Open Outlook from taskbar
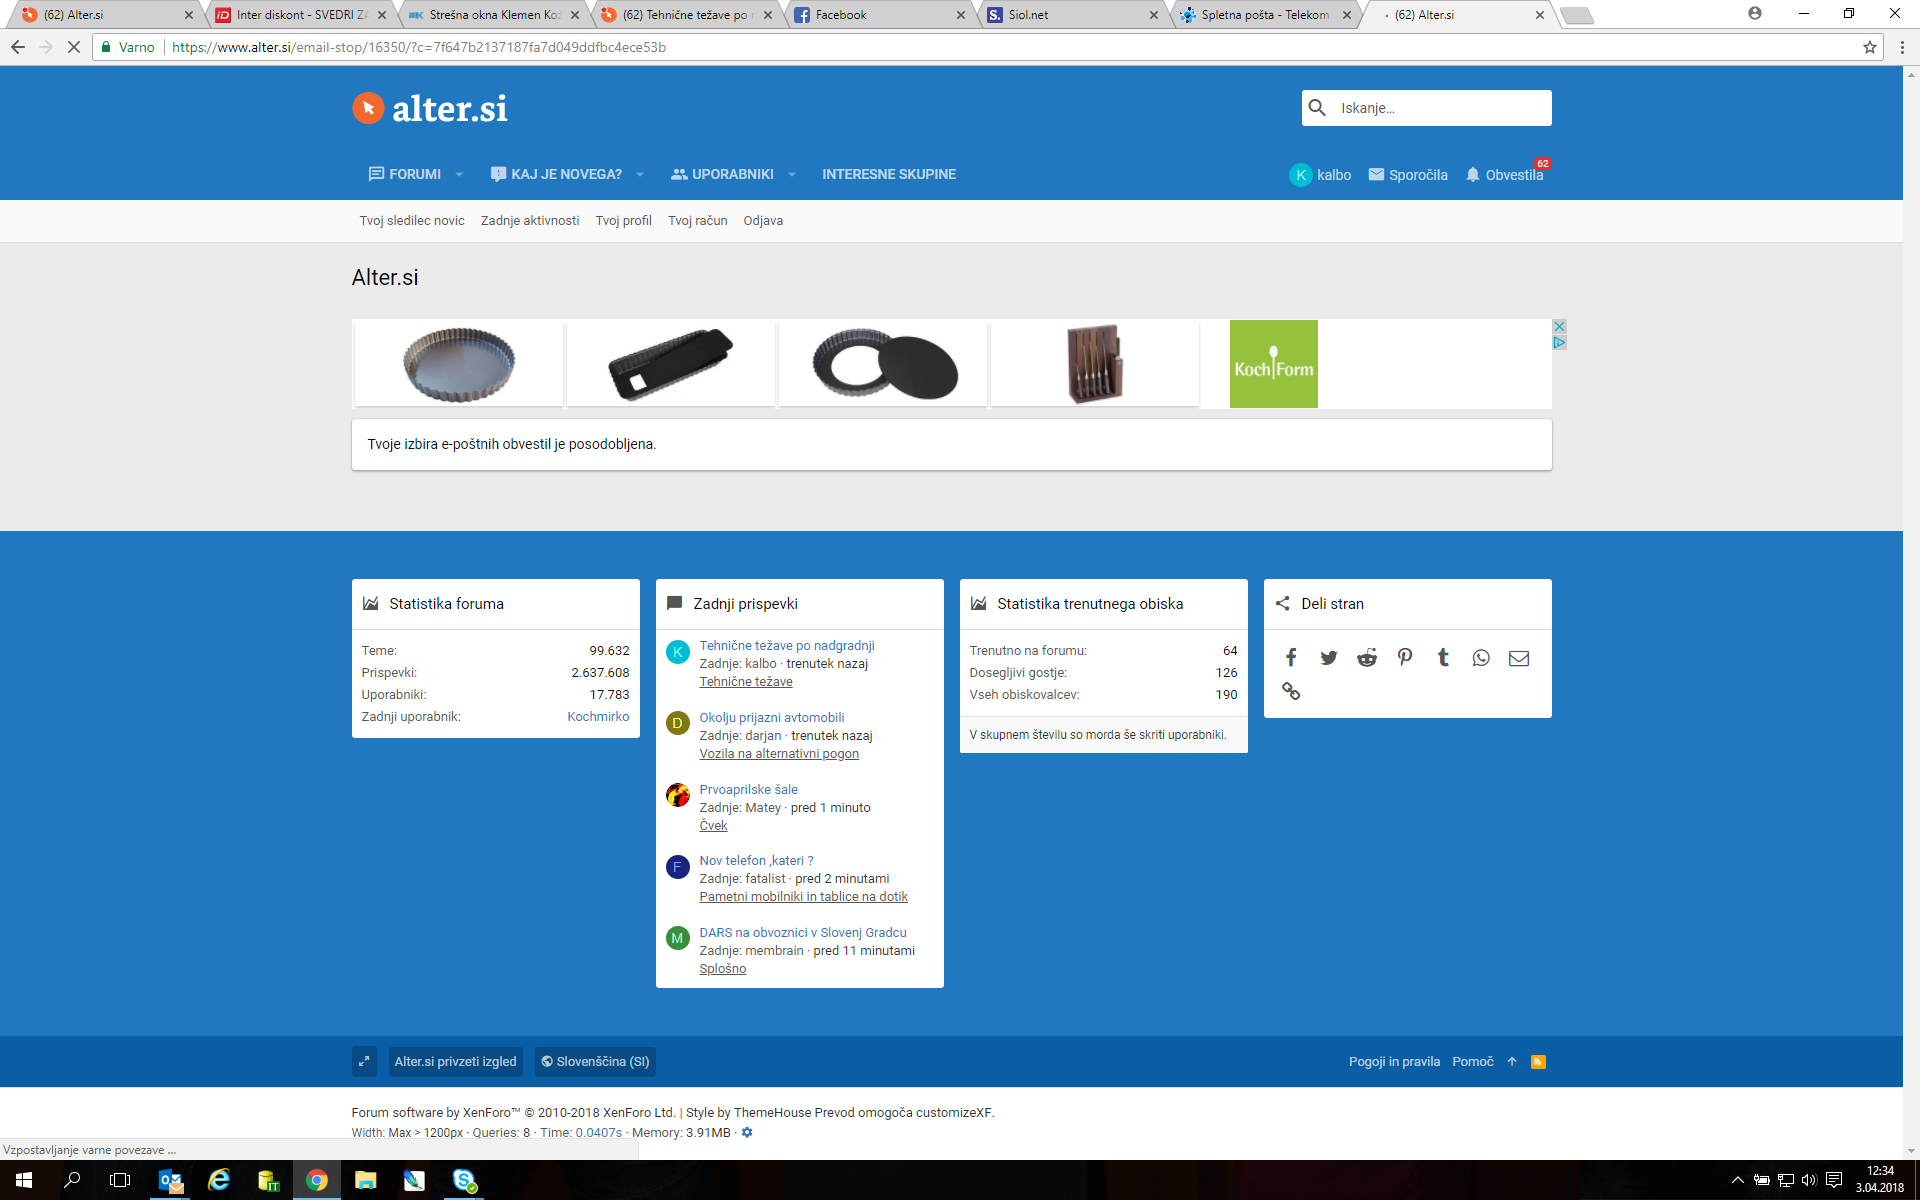The height and width of the screenshot is (1200, 1920). pos(171,1180)
